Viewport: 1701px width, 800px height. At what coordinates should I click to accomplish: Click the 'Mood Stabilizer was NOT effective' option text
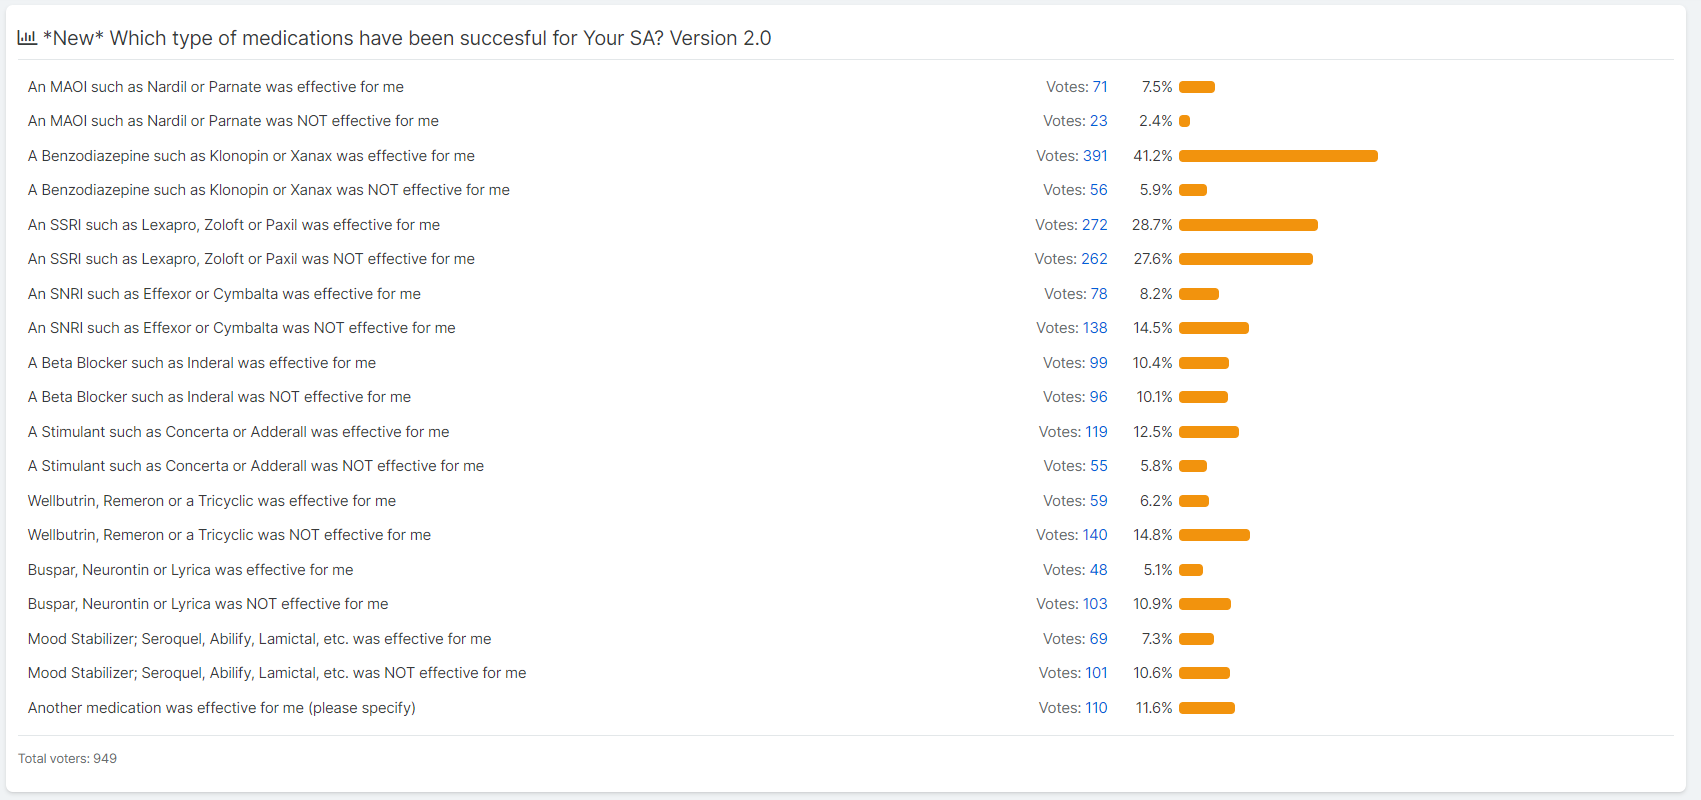click(277, 673)
